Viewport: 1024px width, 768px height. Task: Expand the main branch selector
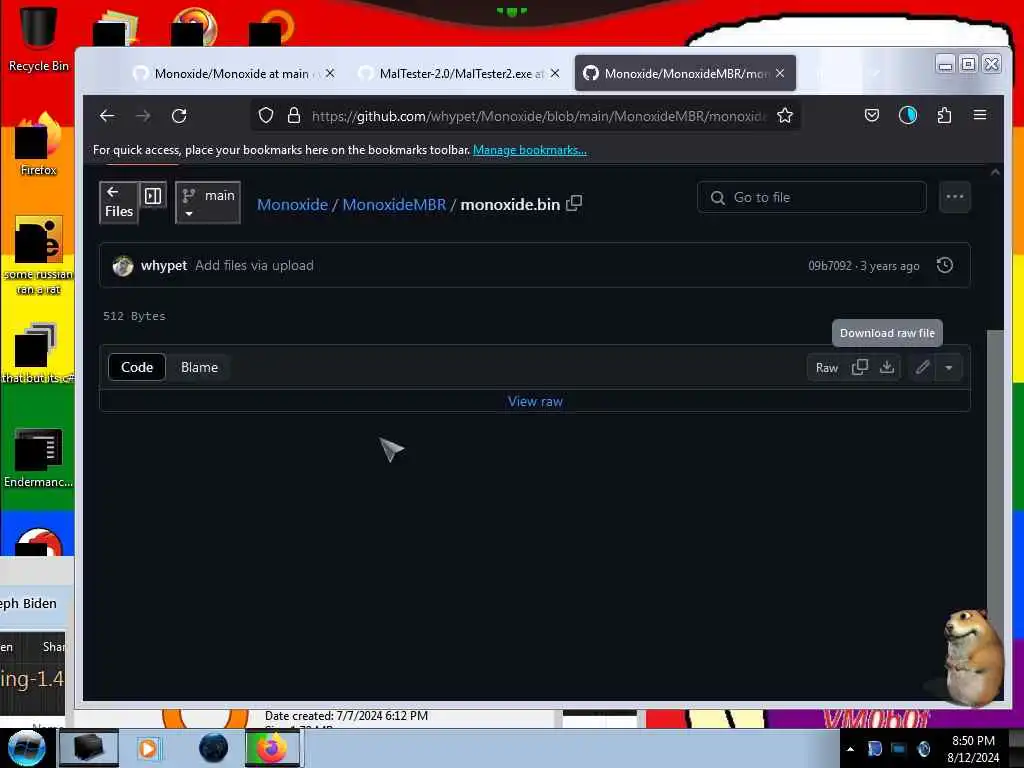pyautogui.click(x=208, y=202)
